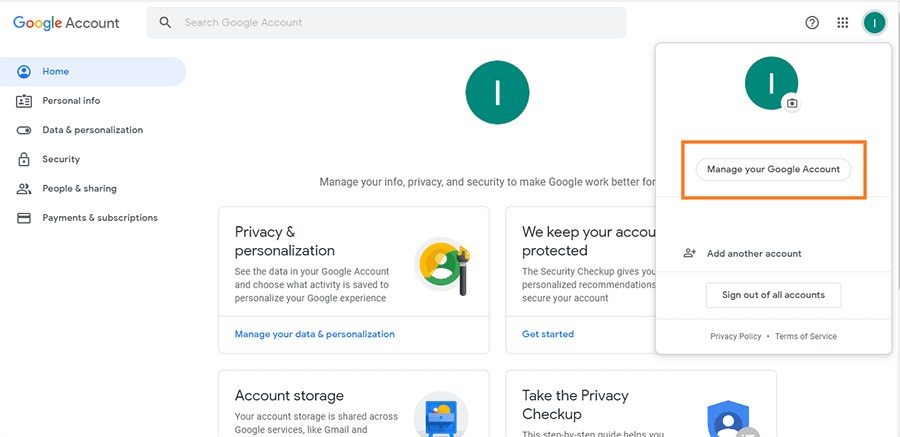900x437 pixels.
Task: Click the People & sharing icon
Action: (24, 188)
